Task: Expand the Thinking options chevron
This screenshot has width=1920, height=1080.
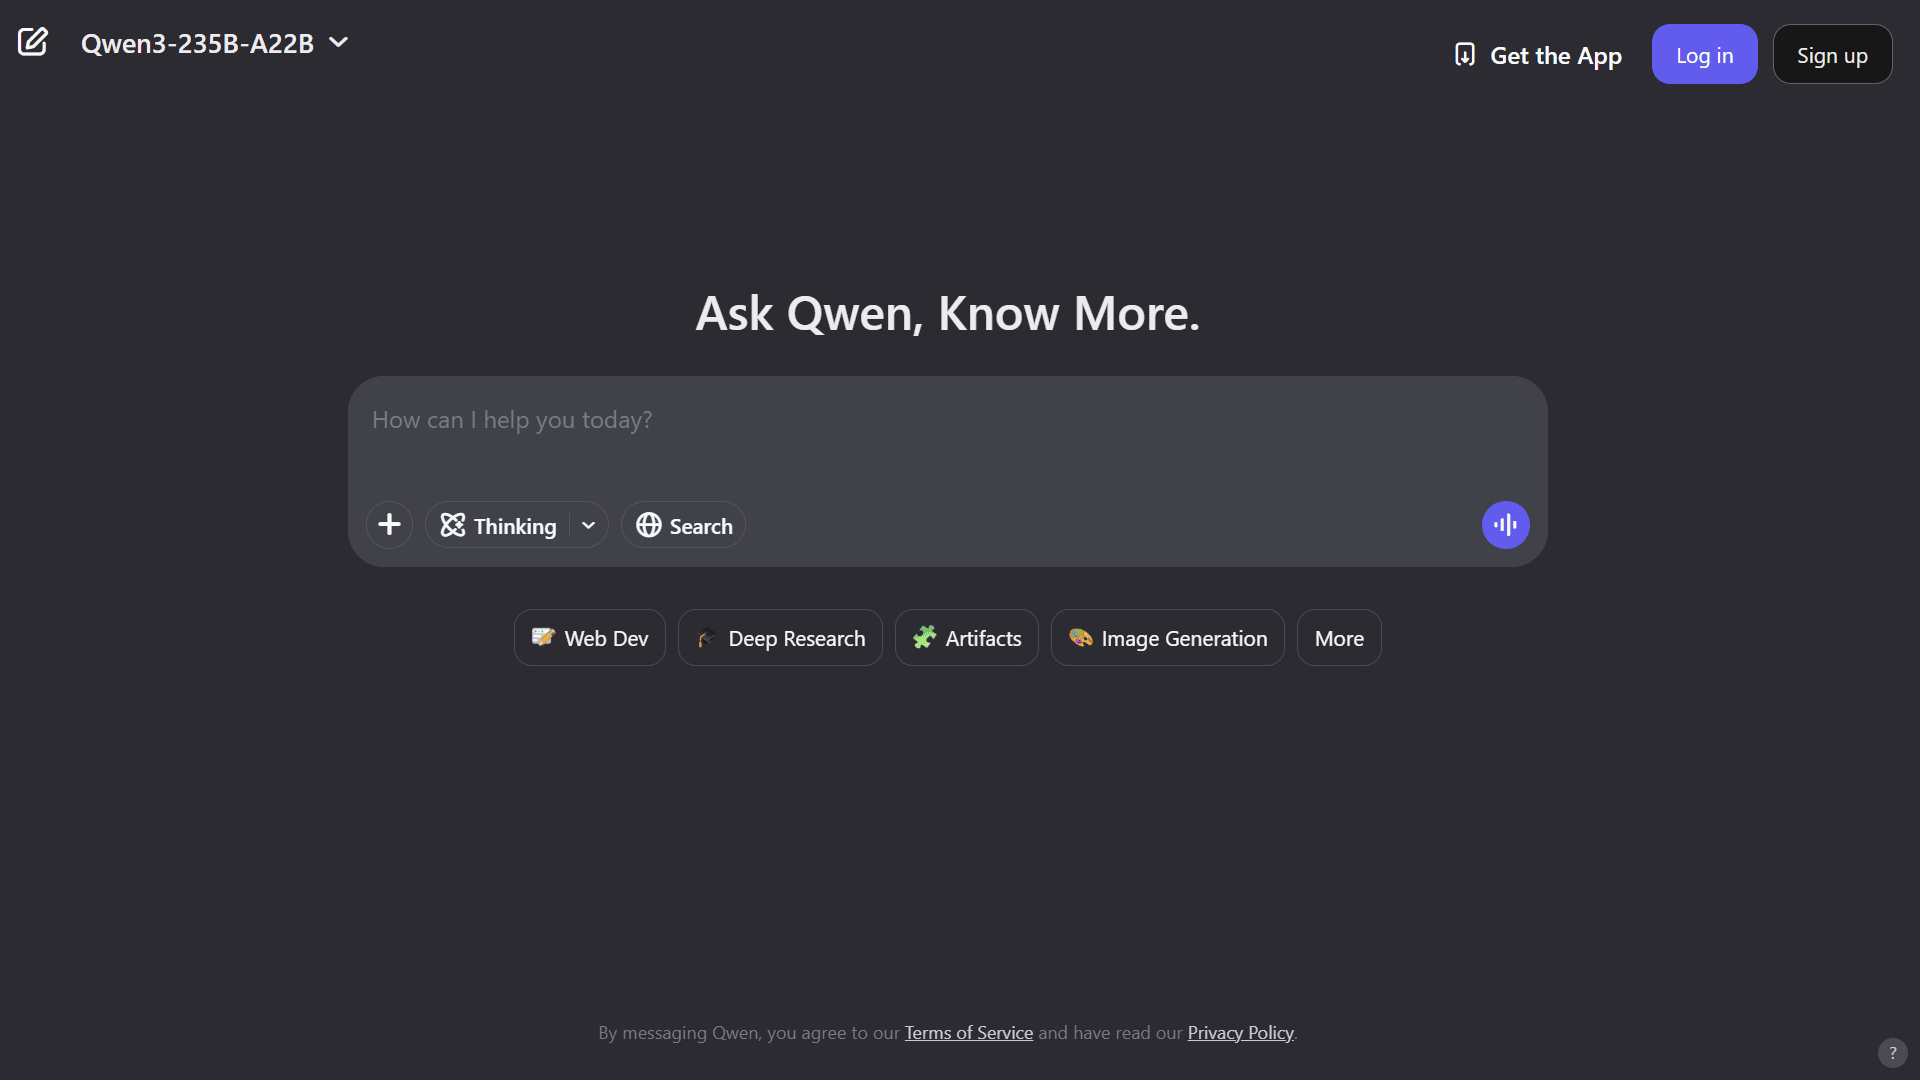Action: tap(588, 524)
